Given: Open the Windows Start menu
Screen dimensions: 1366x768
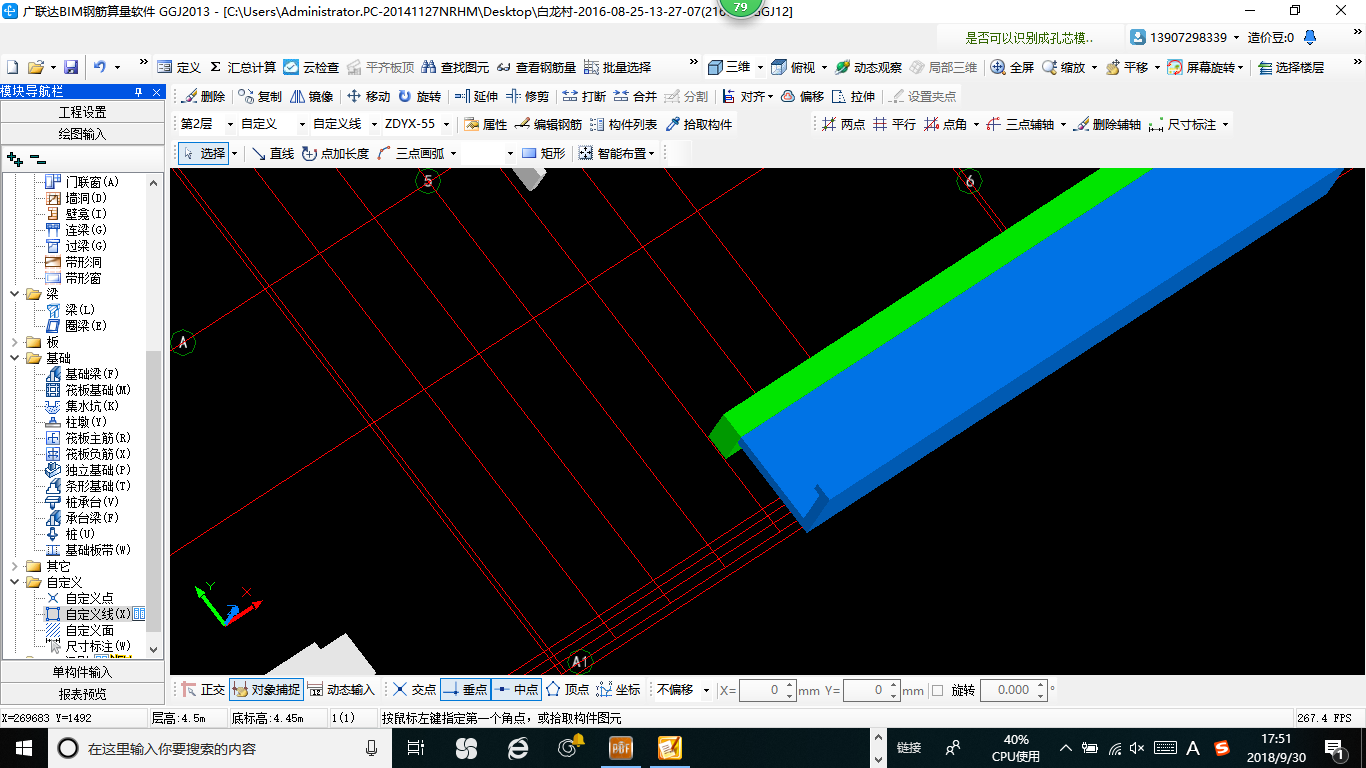Looking at the screenshot, I should coord(23,748).
